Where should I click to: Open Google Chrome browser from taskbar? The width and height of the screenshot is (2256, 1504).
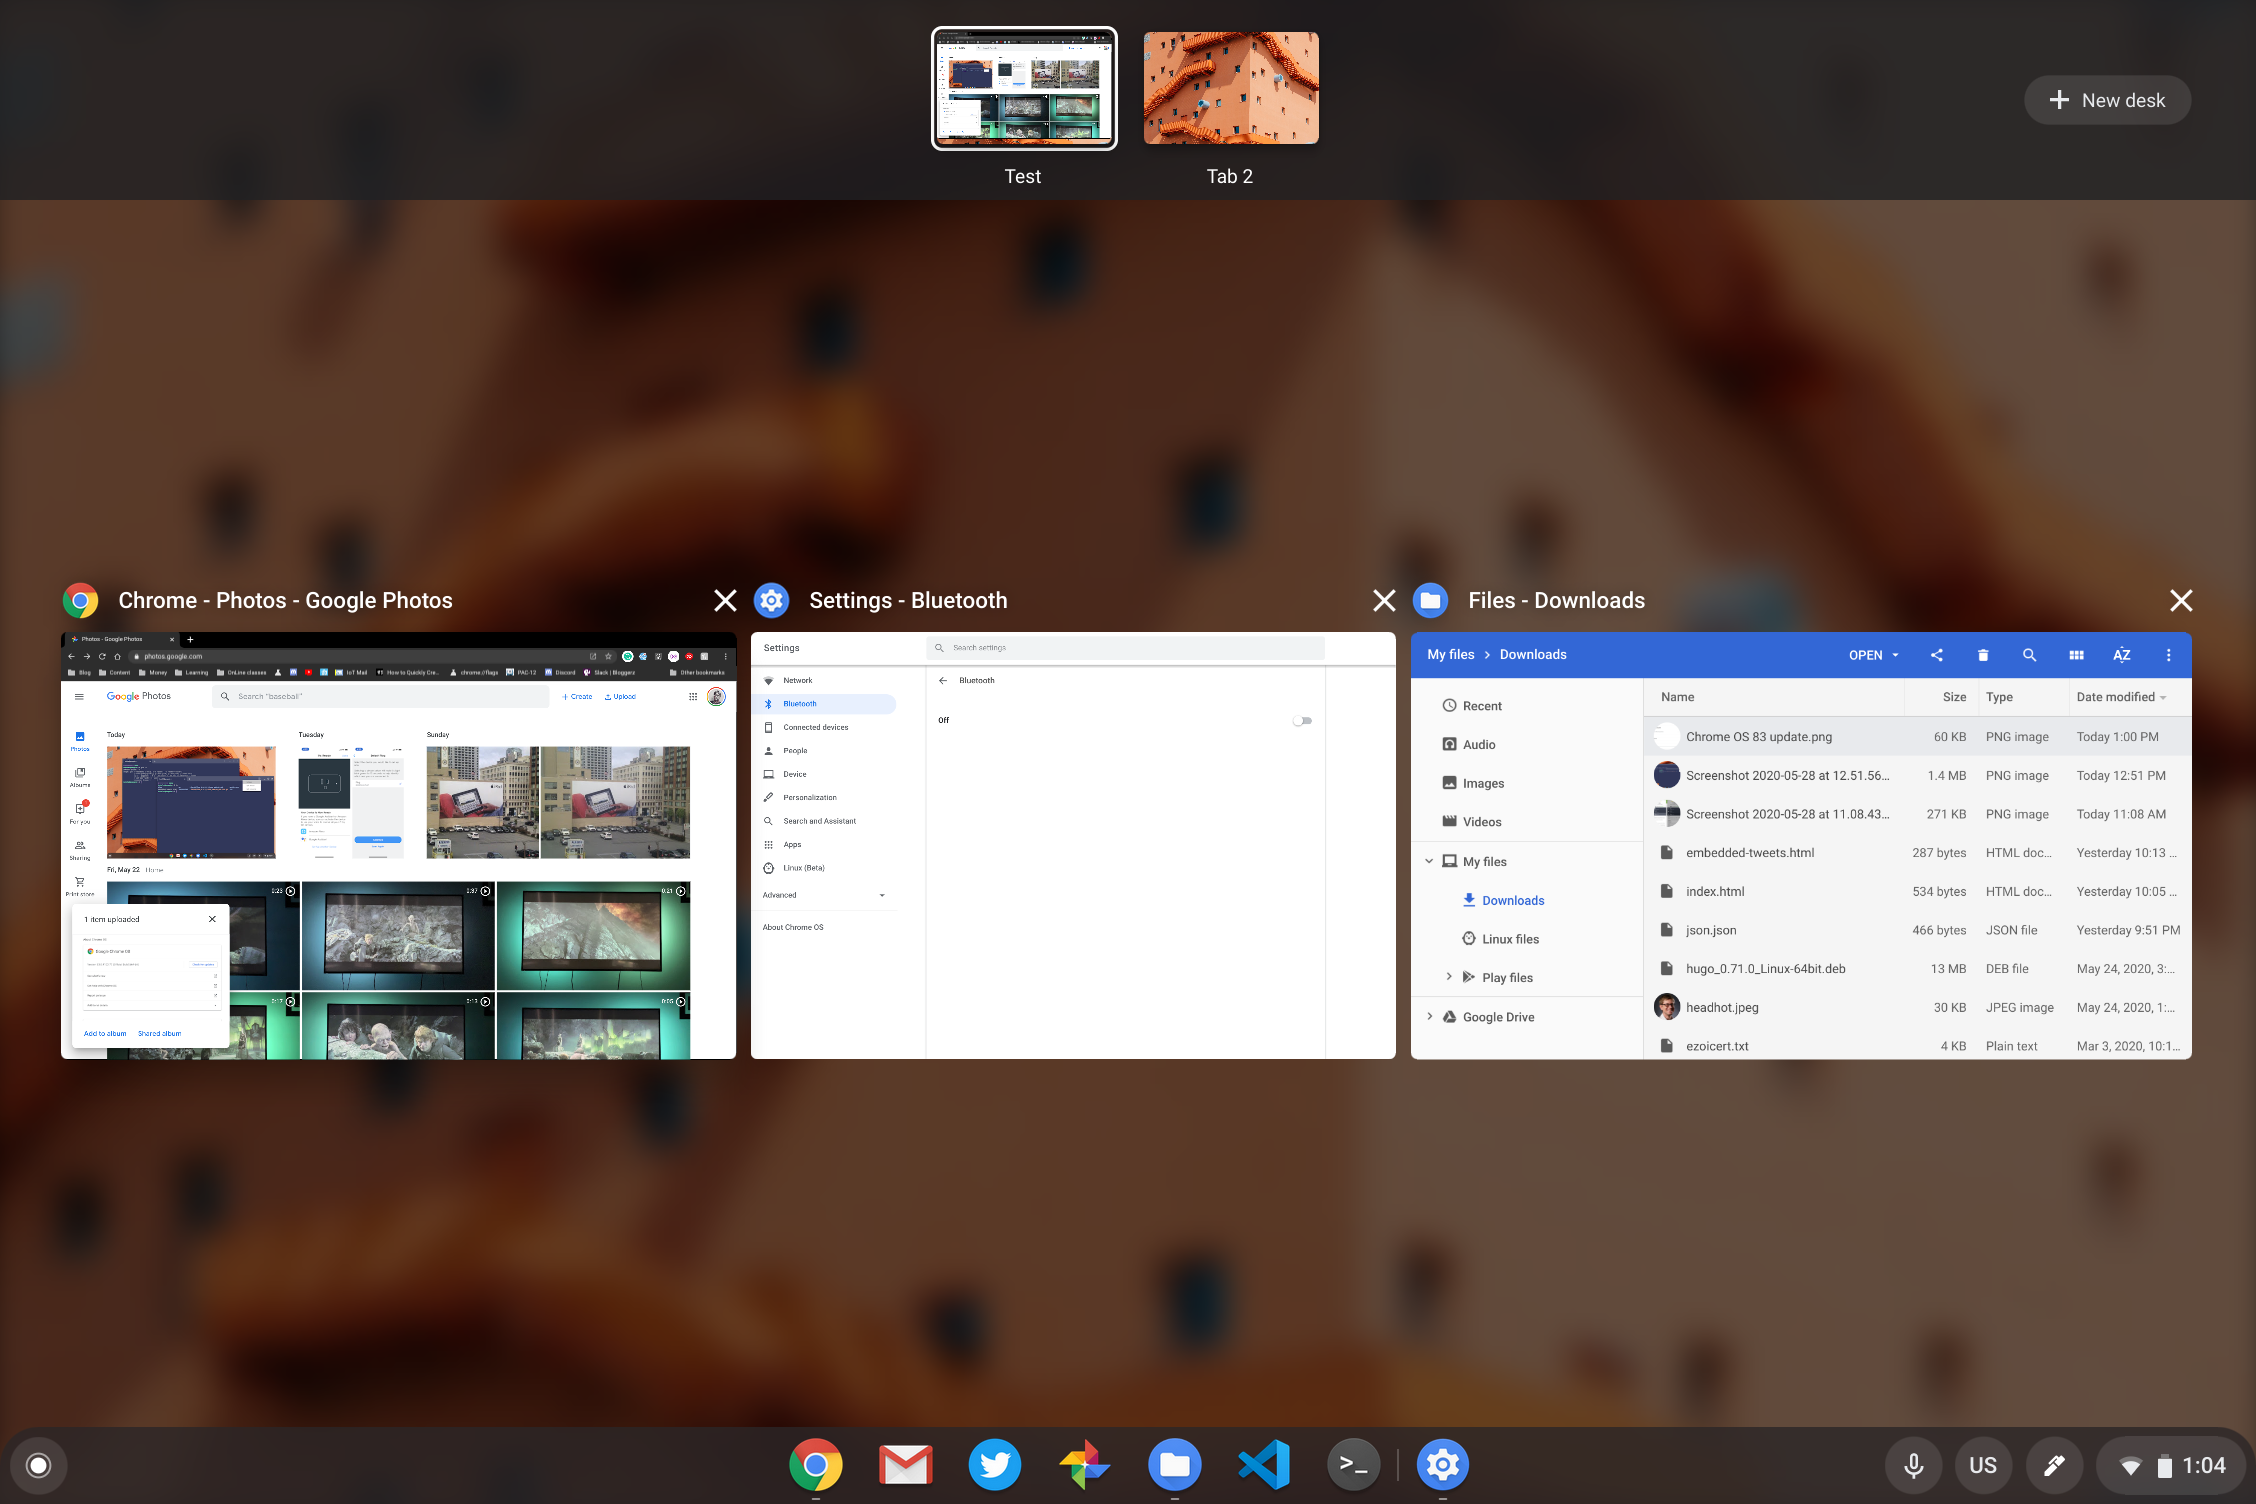[x=814, y=1462]
